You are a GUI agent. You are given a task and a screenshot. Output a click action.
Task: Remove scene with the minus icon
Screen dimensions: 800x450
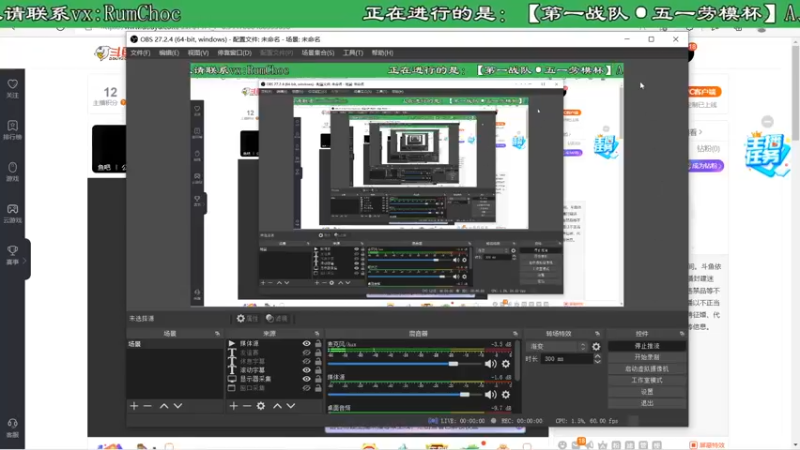147,406
